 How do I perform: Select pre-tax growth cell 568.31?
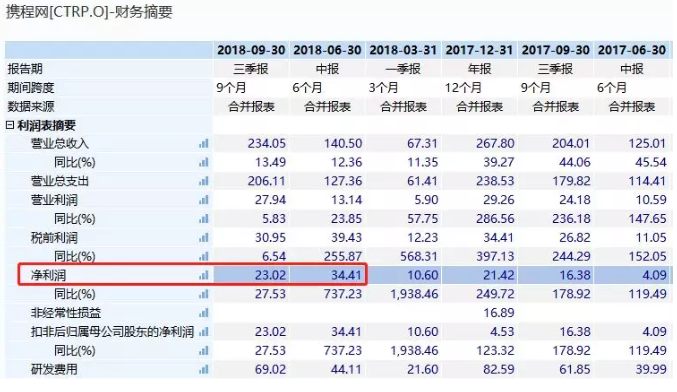419,256
